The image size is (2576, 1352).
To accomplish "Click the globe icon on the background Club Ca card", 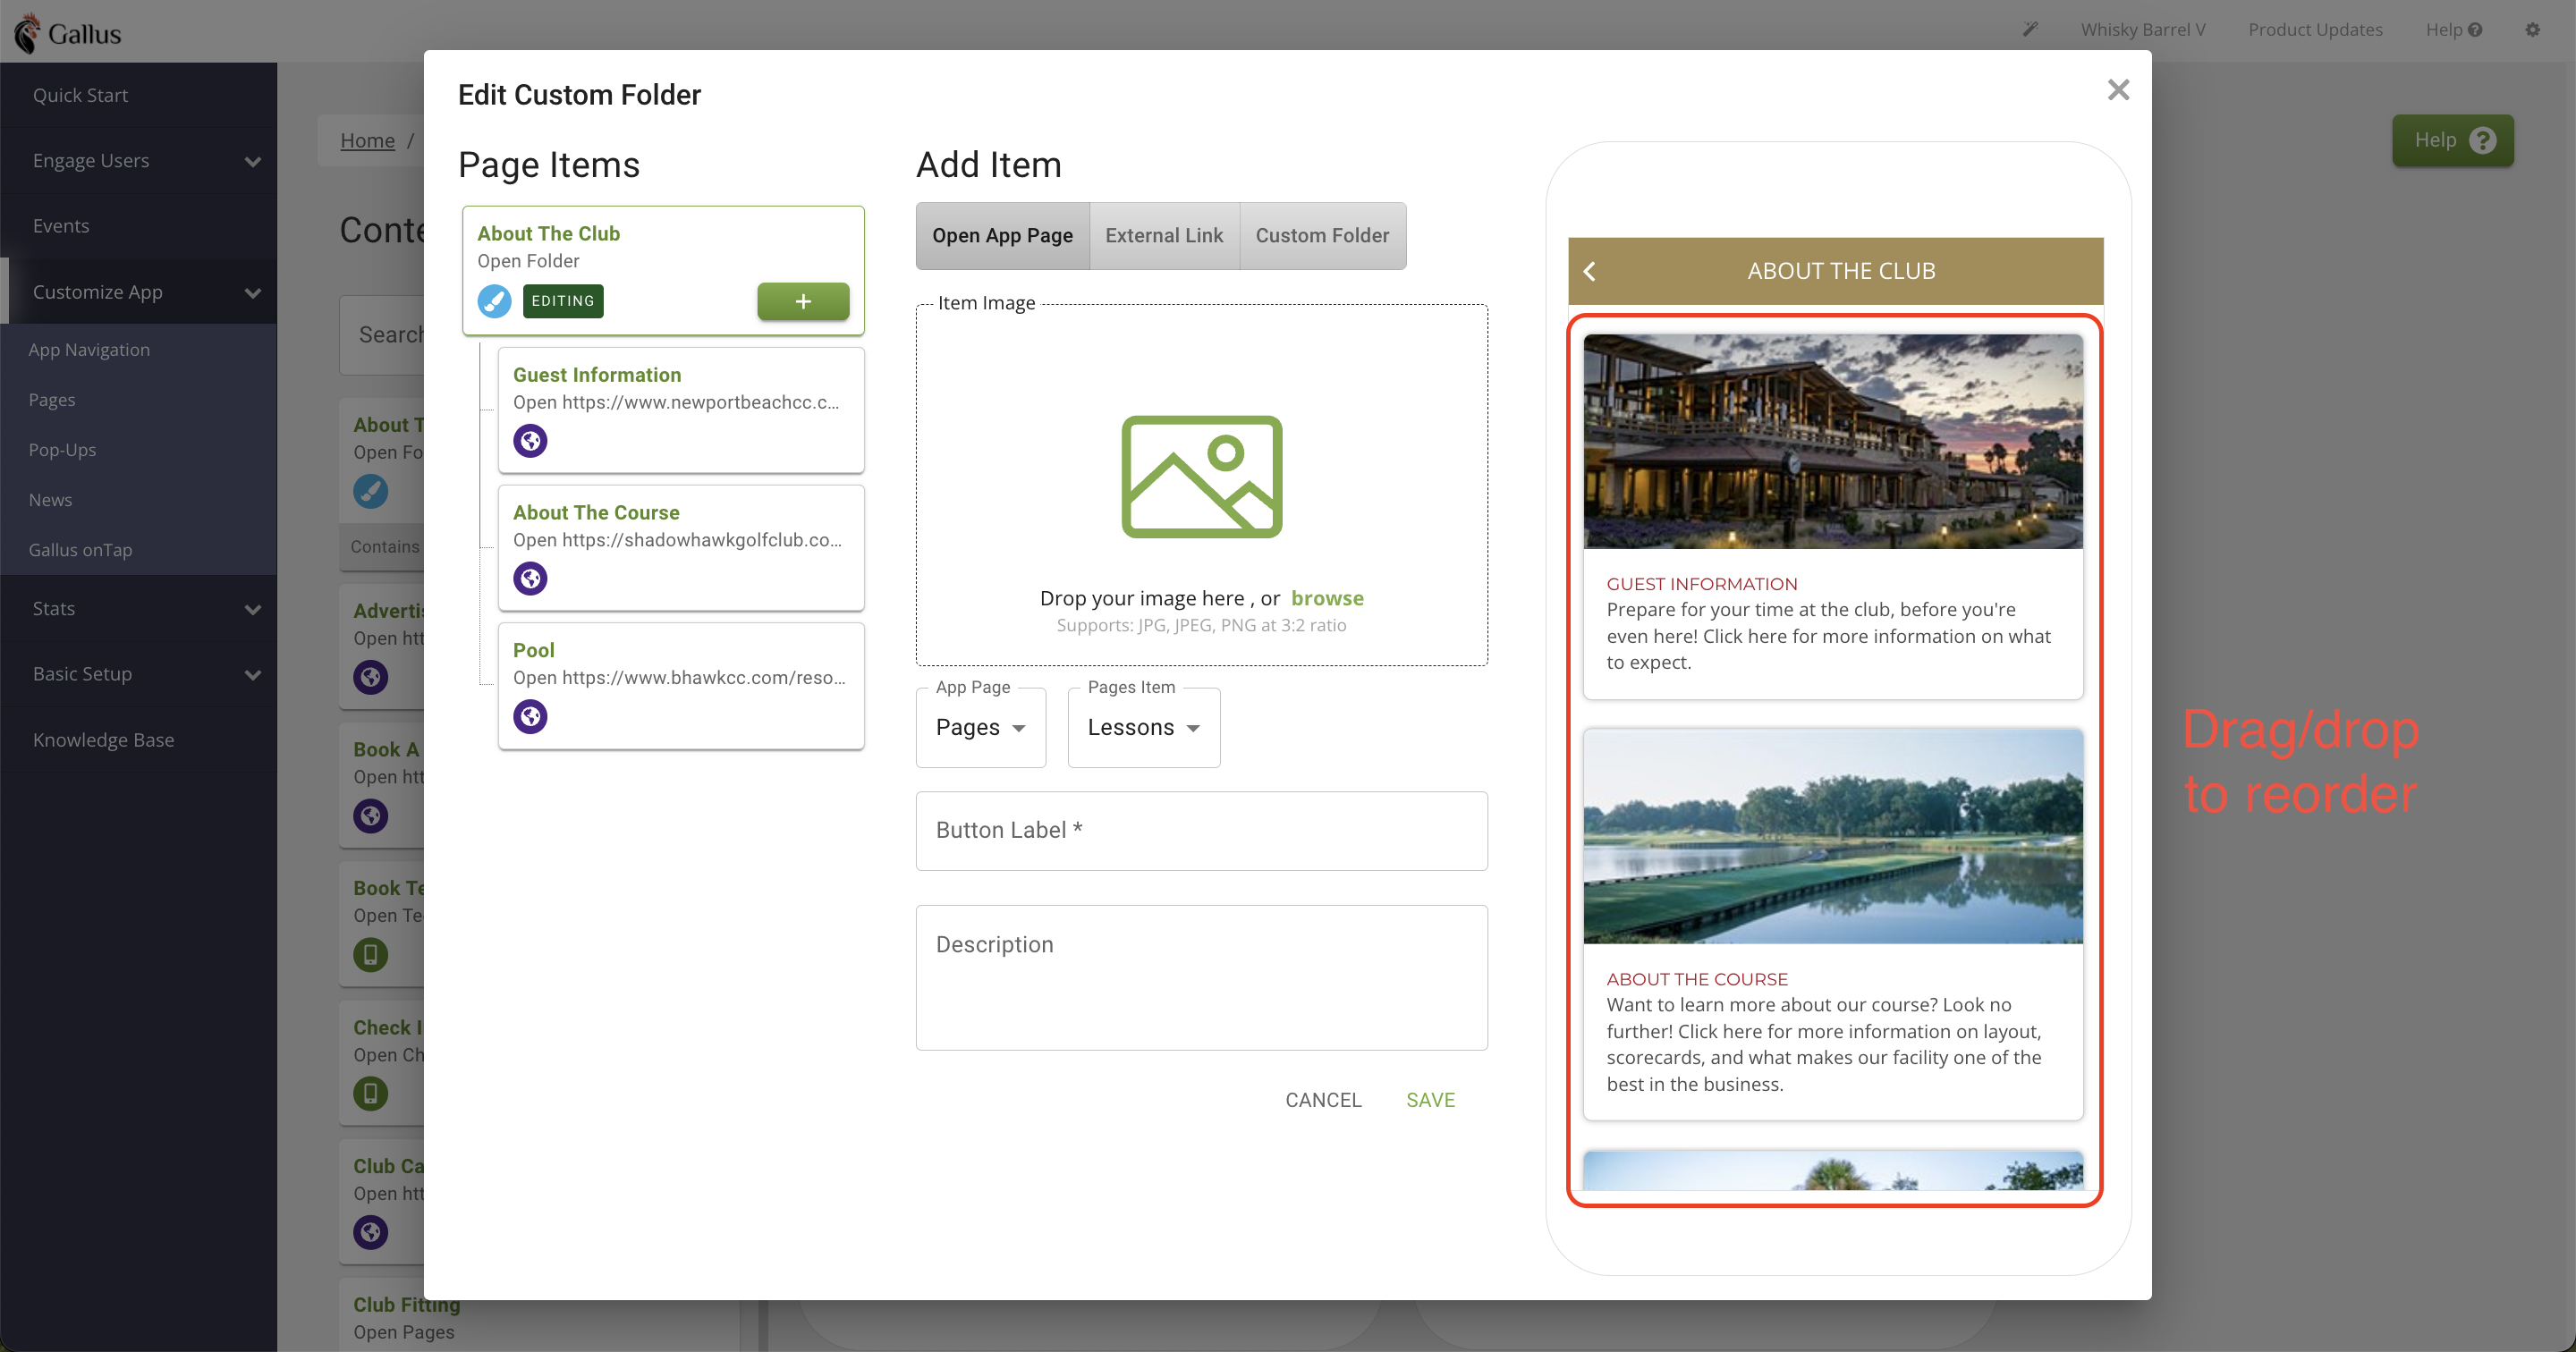I will (370, 1233).
